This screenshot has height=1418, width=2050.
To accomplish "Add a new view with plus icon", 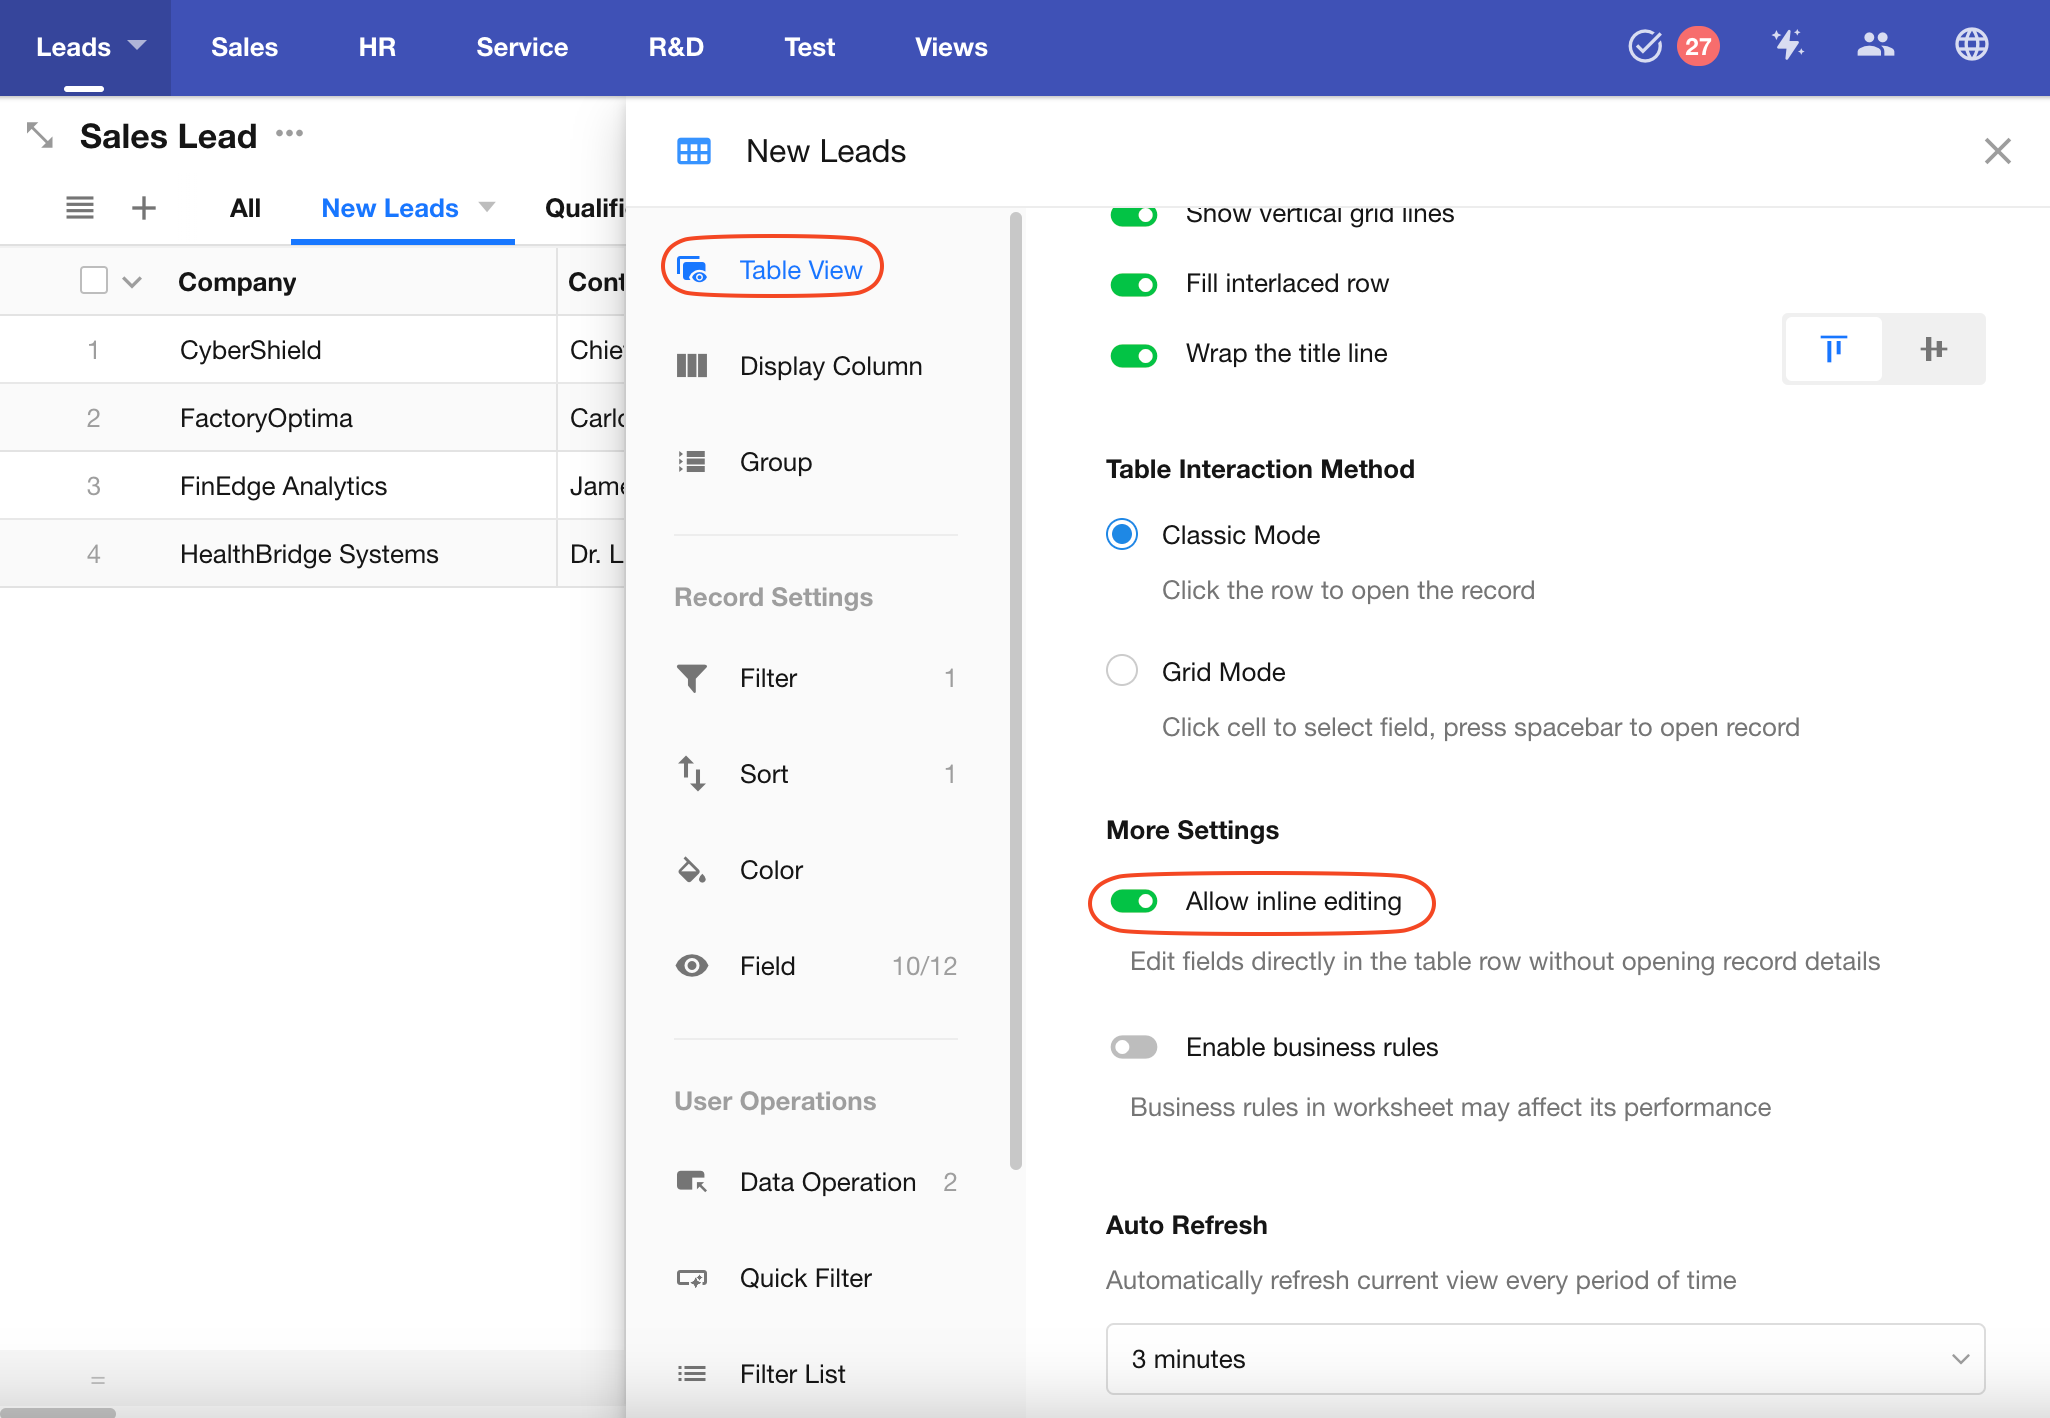I will 144,208.
